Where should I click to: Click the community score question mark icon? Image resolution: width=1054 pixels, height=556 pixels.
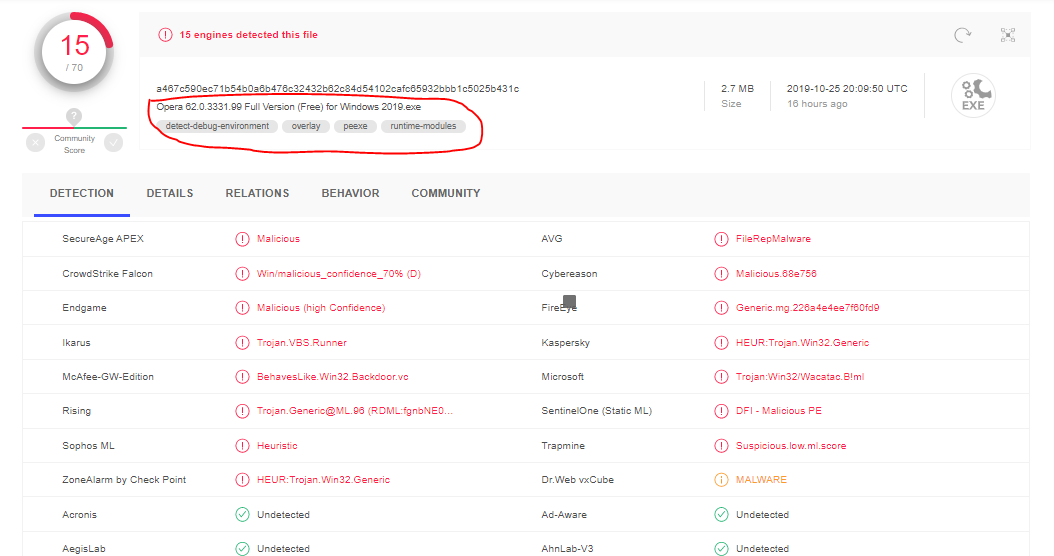click(x=74, y=116)
